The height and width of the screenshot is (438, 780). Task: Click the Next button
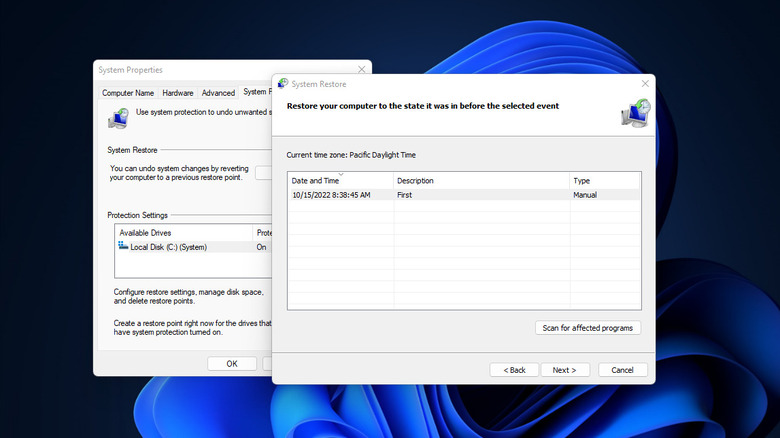(564, 370)
